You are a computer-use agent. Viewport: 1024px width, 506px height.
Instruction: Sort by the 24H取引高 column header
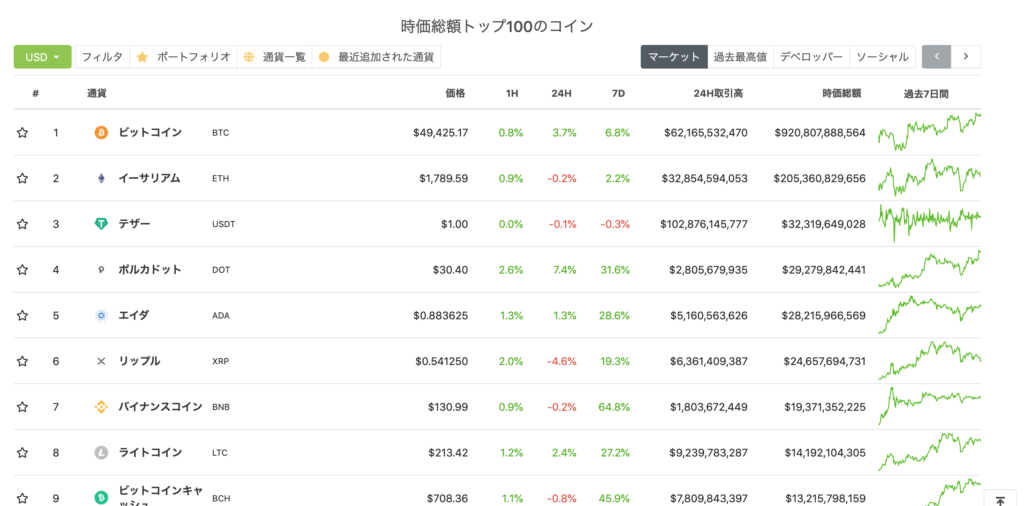[718, 93]
